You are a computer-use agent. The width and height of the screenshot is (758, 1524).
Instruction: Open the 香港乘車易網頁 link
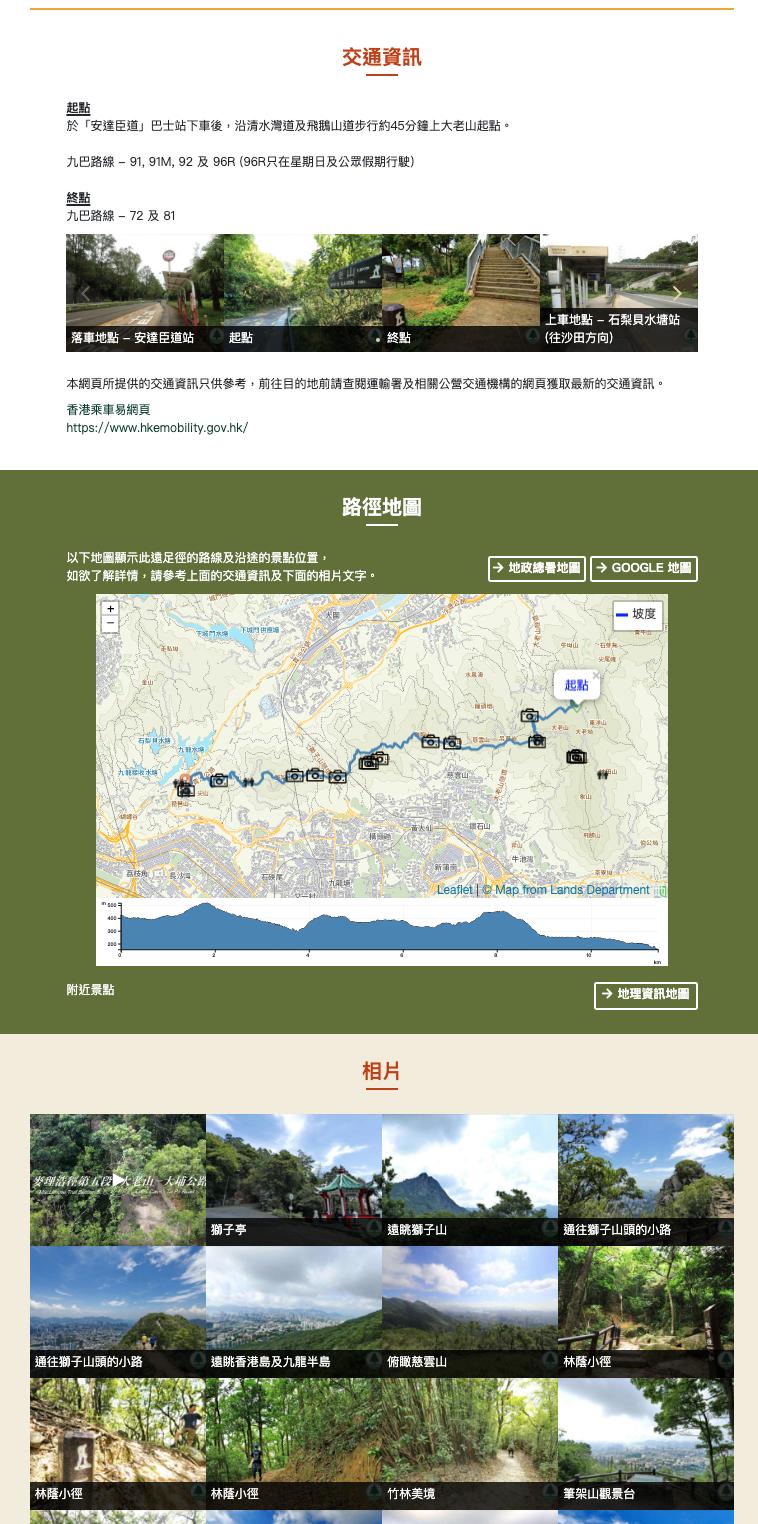coord(108,410)
